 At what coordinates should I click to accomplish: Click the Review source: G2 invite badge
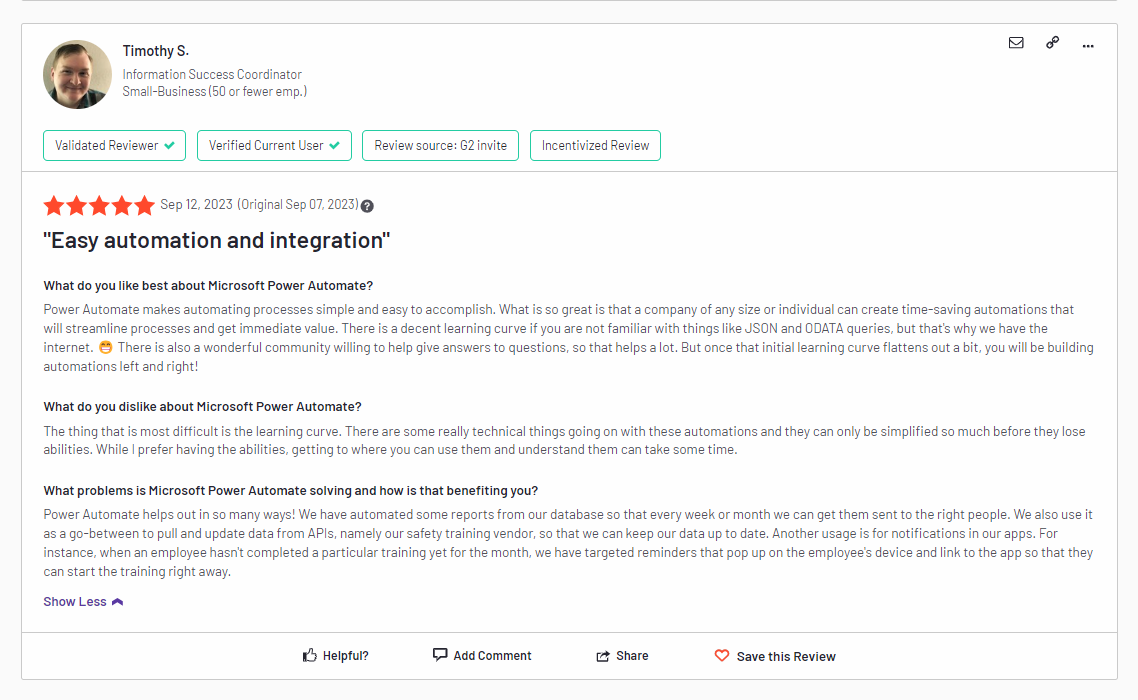[x=441, y=145]
